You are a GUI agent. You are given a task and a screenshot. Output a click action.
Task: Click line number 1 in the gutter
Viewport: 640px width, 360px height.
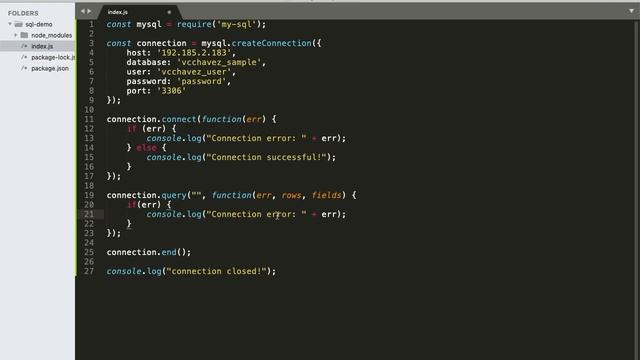tap(91, 24)
